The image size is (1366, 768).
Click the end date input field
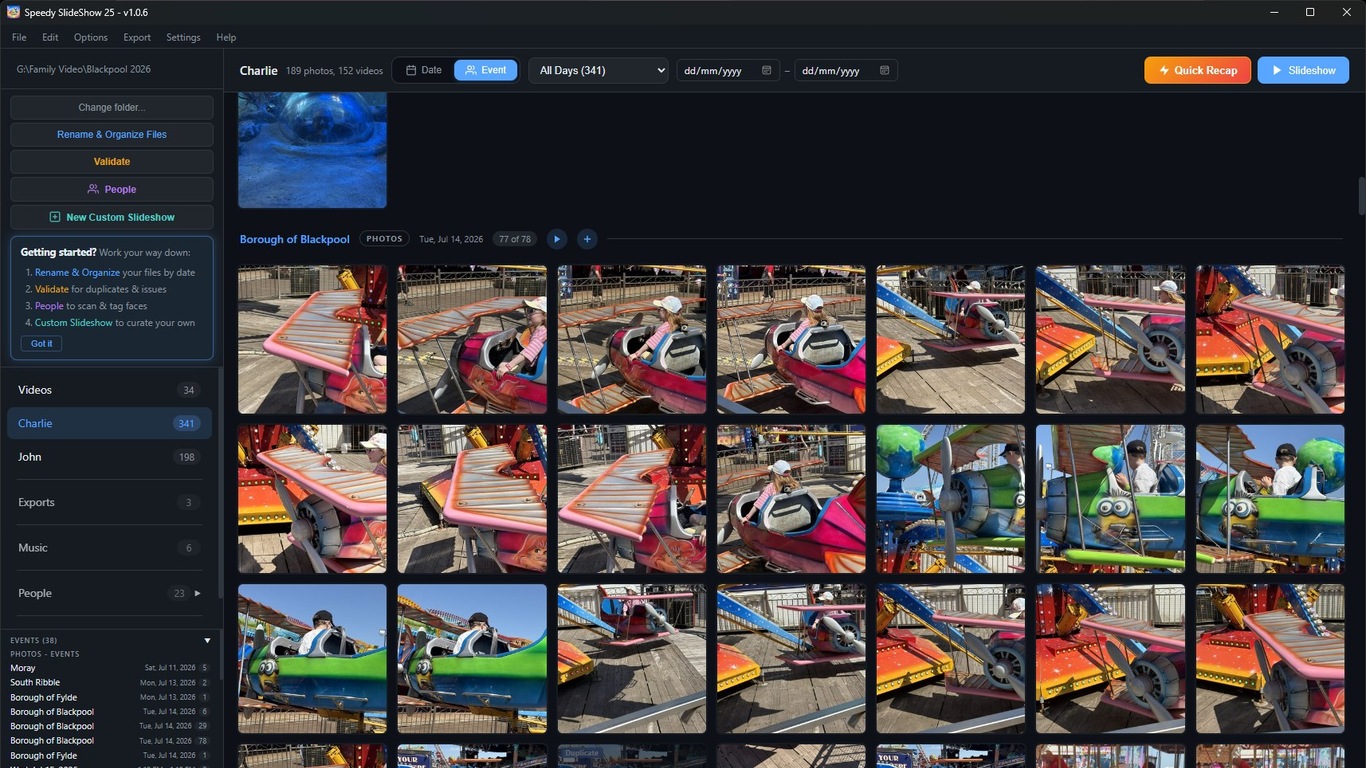(846, 71)
